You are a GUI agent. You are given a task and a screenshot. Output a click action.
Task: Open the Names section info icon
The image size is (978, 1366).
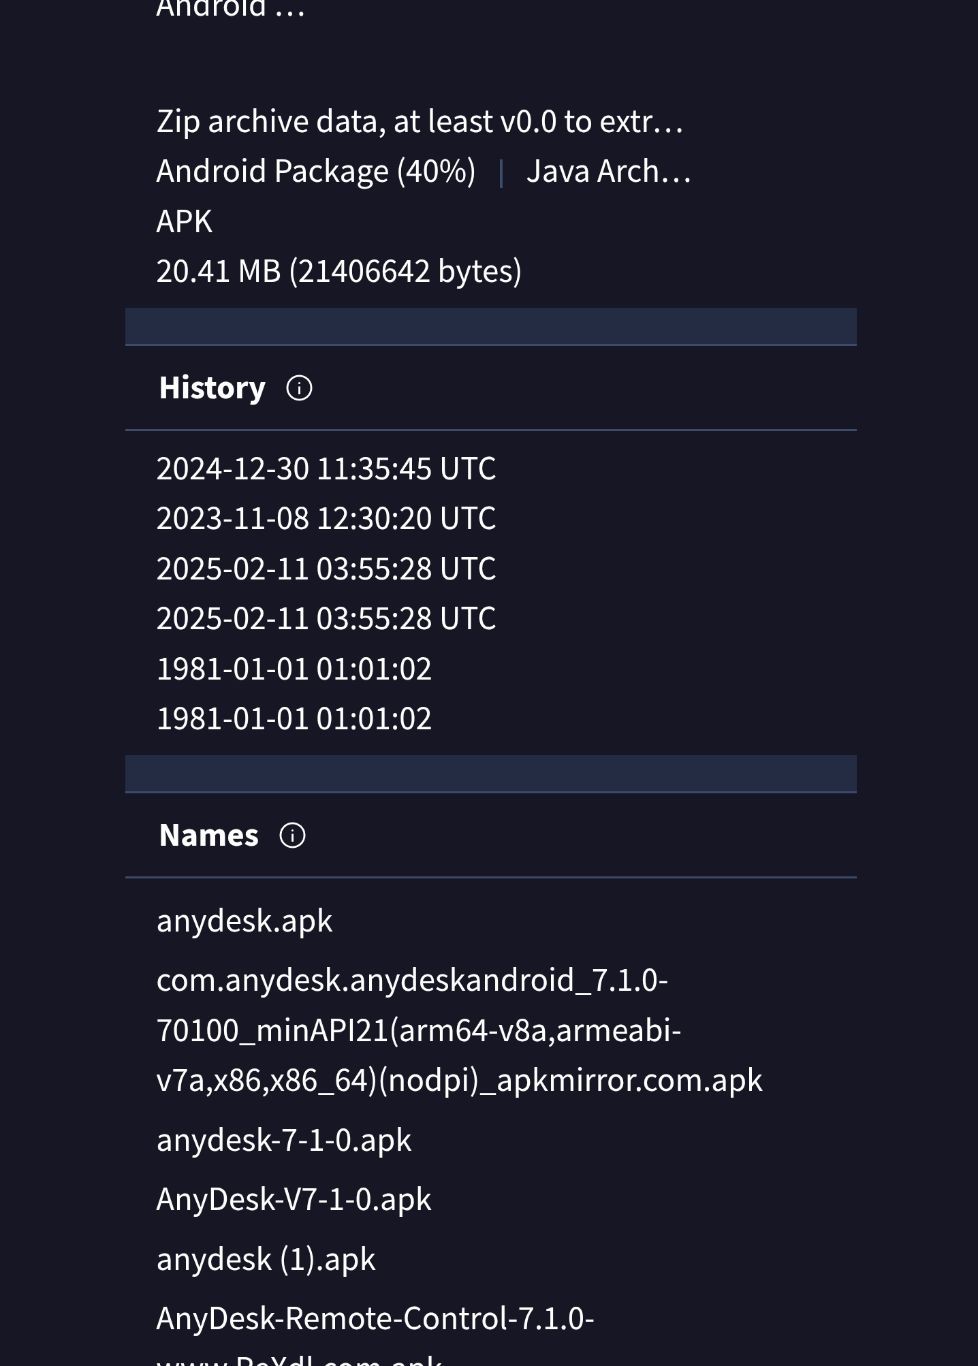(292, 835)
